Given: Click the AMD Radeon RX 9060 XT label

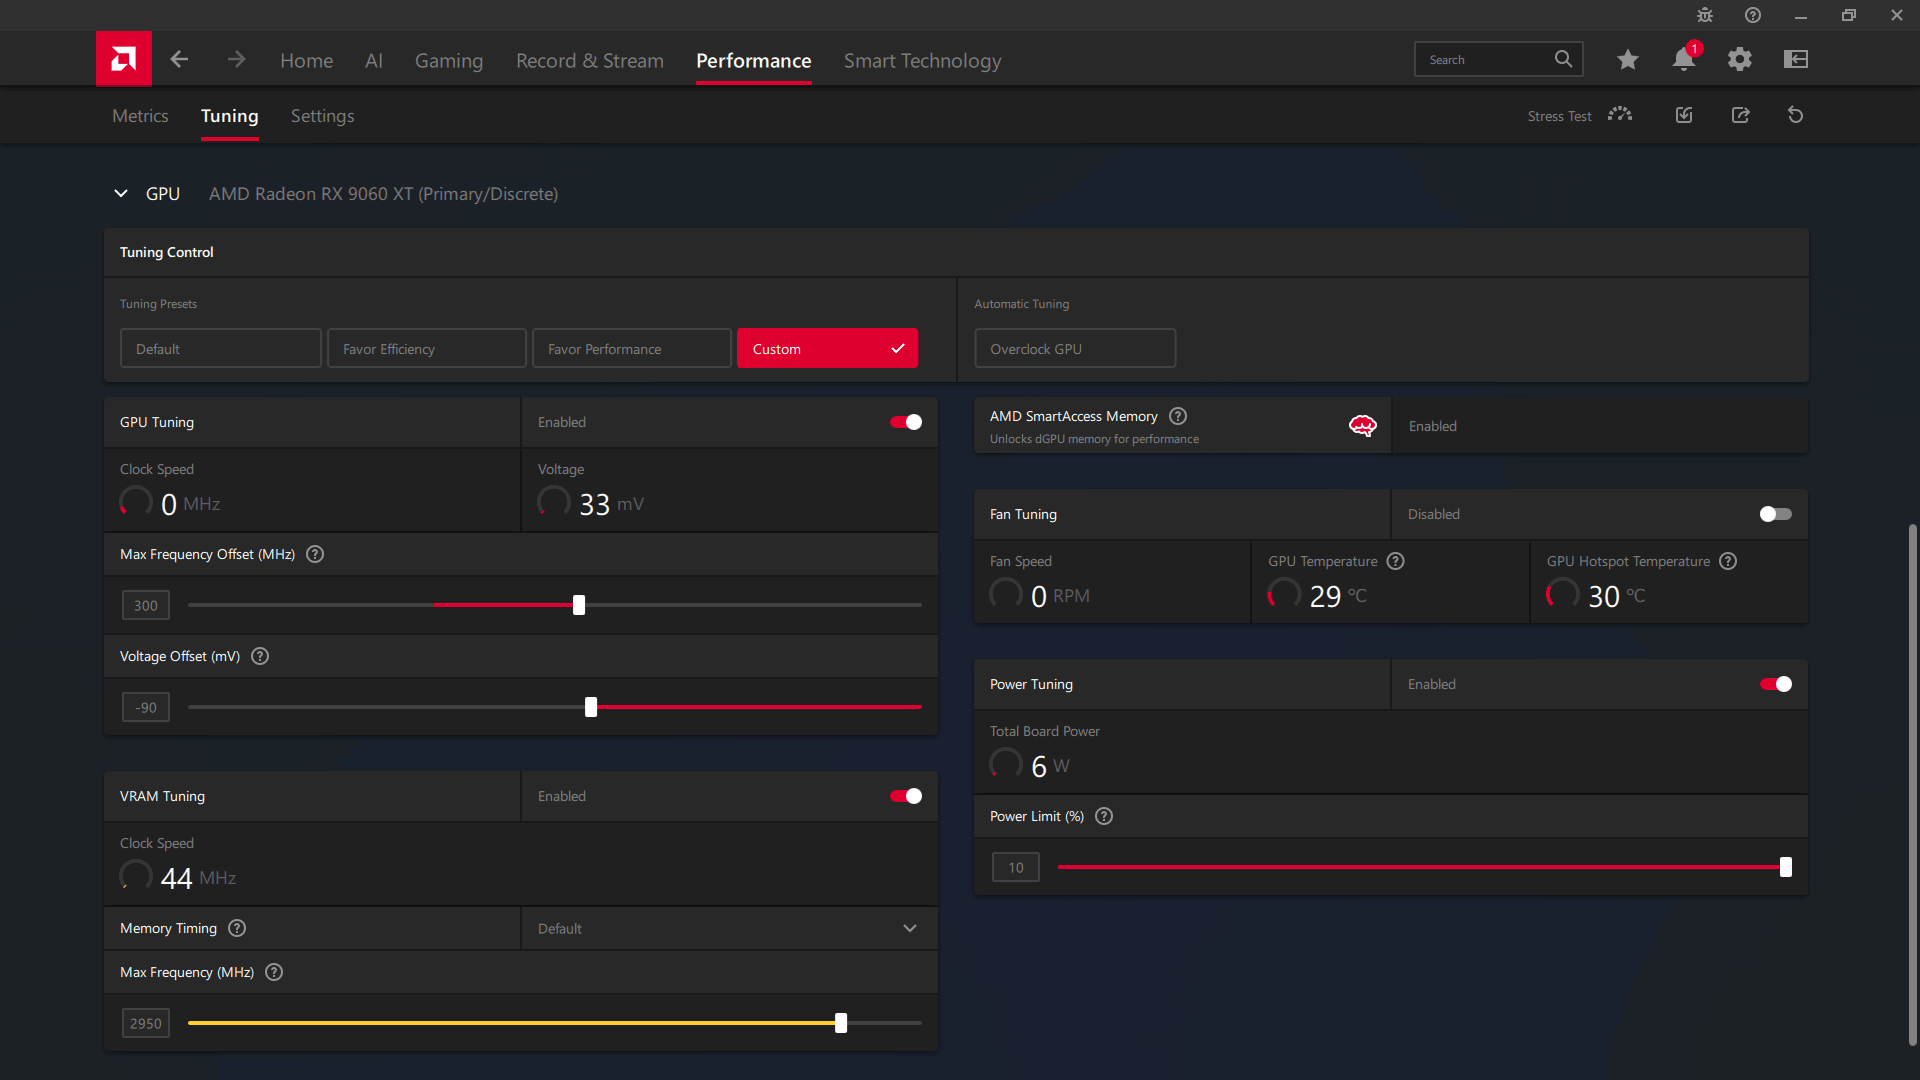Looking at the screenshot, I should point(383,194).
